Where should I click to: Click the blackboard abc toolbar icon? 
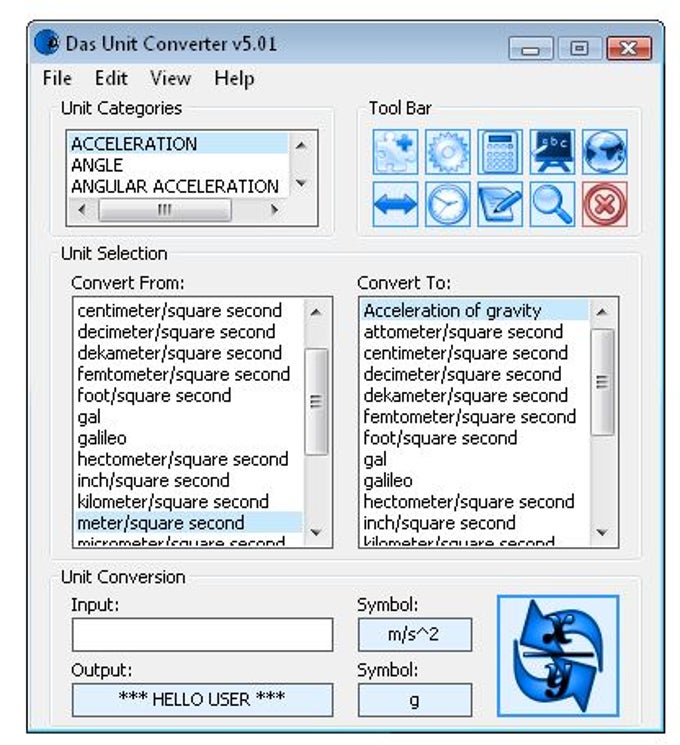(552, 152)
